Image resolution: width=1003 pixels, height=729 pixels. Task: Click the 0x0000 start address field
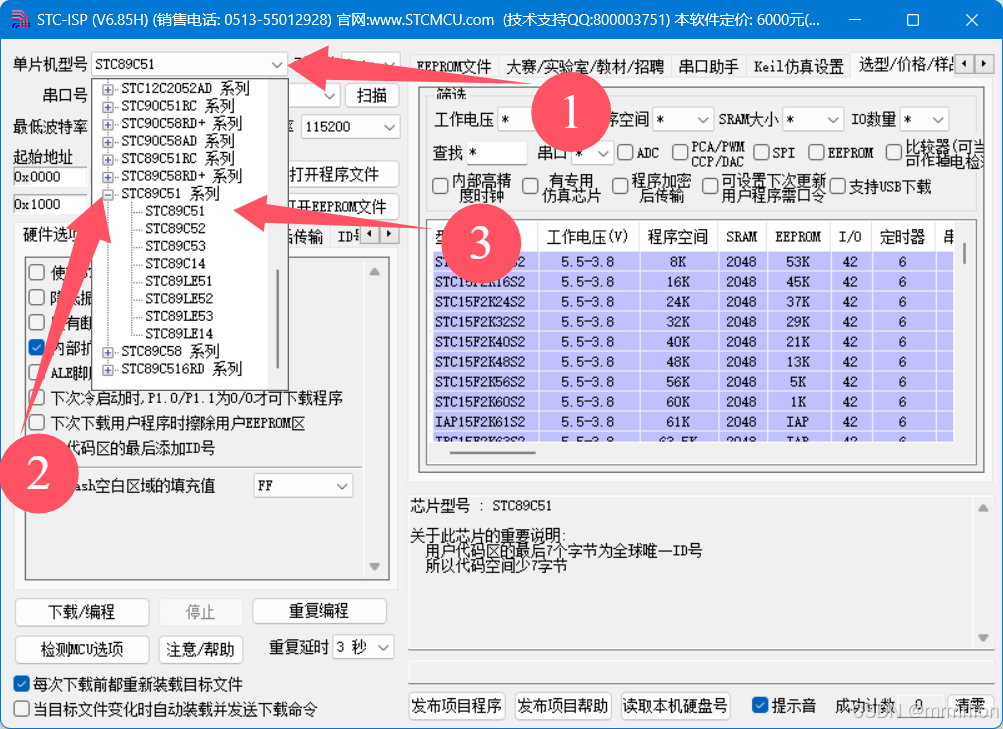pyautogui.click(x=50, y=177)
